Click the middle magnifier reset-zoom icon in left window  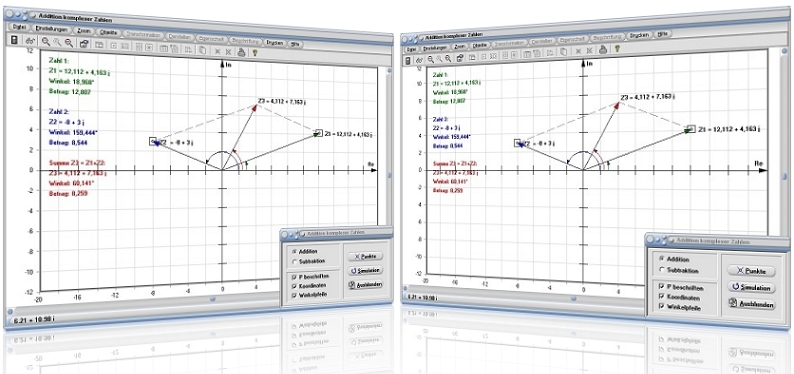(x=57, y=42)
